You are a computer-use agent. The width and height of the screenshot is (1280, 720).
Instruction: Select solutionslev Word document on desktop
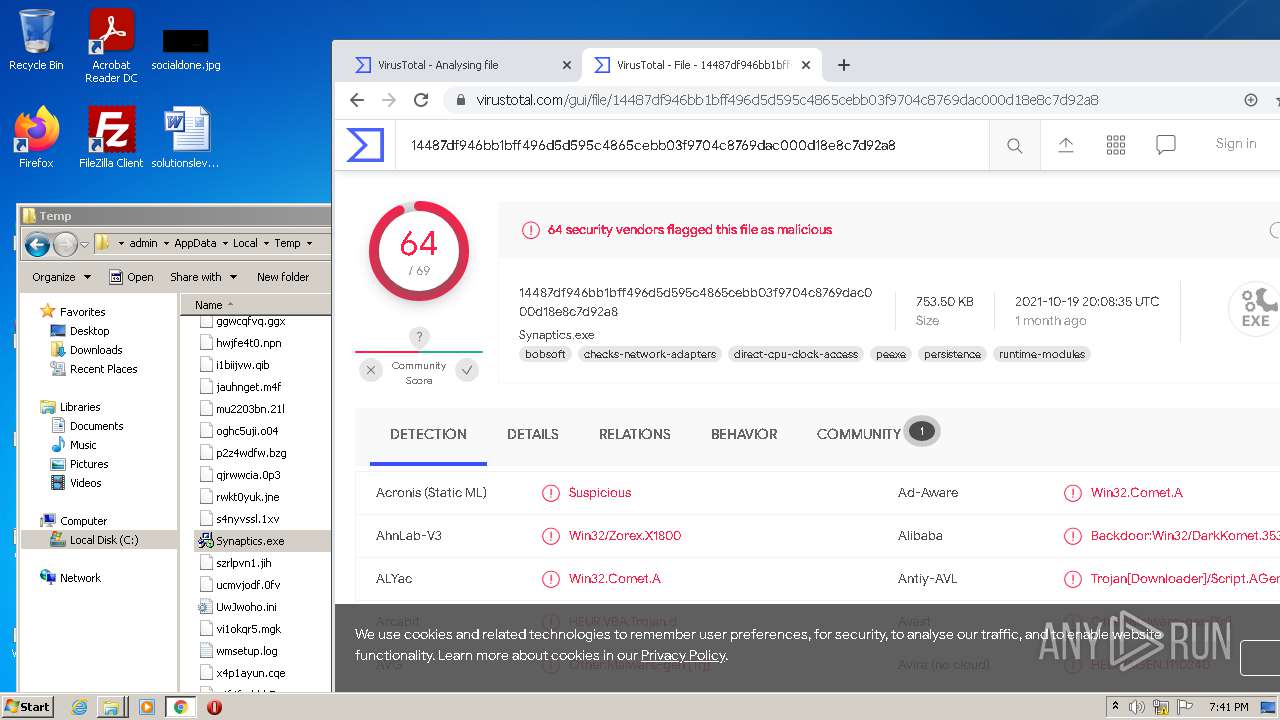pos(186,138)
